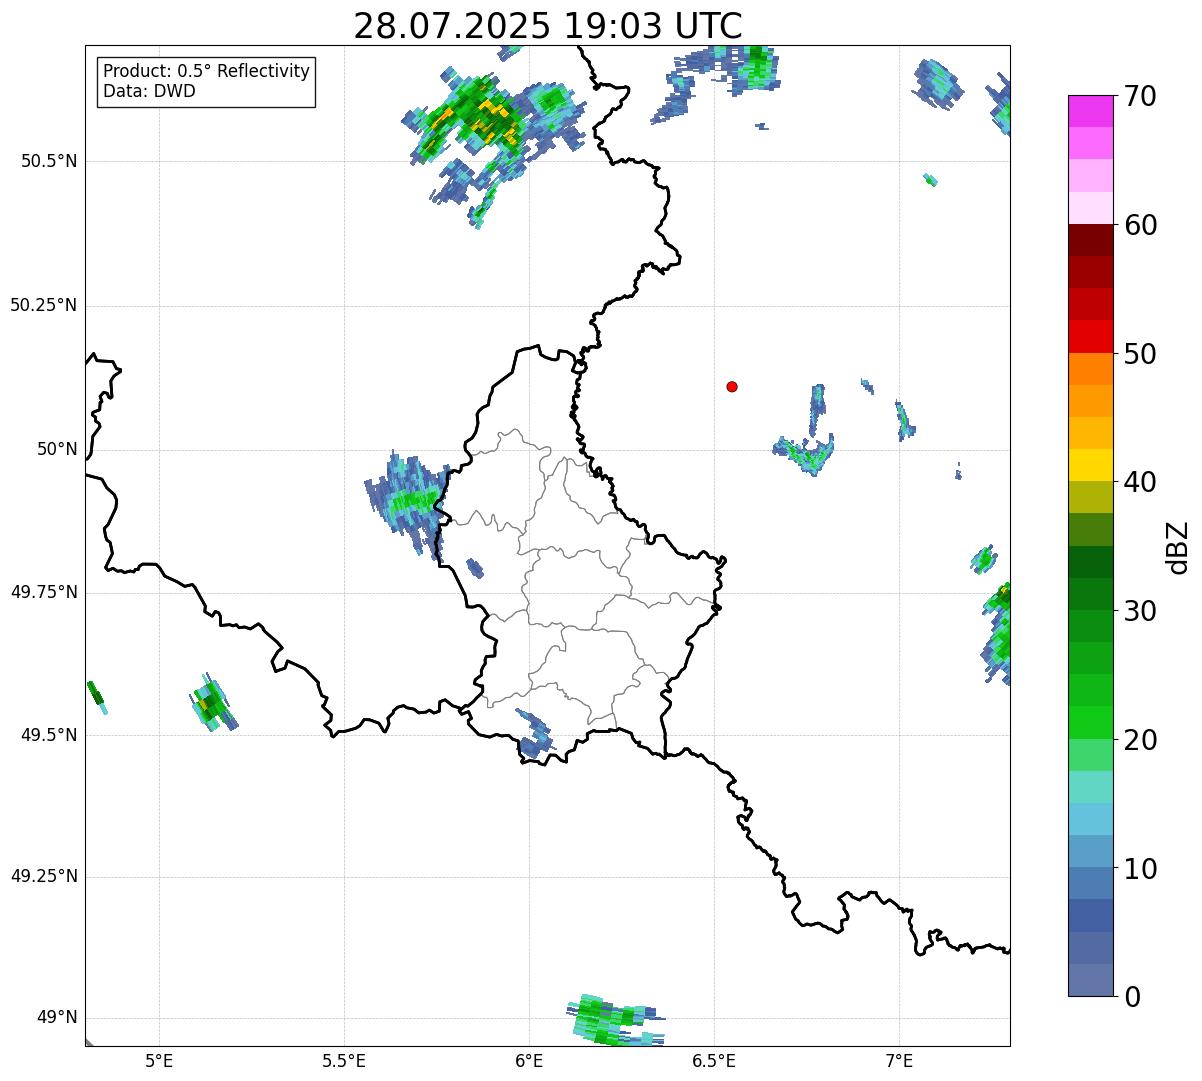The height and width of the screenshot is (1081, 1202).
Task: Click the dBZ colorbar axis label
Action: coord(1178,547)
